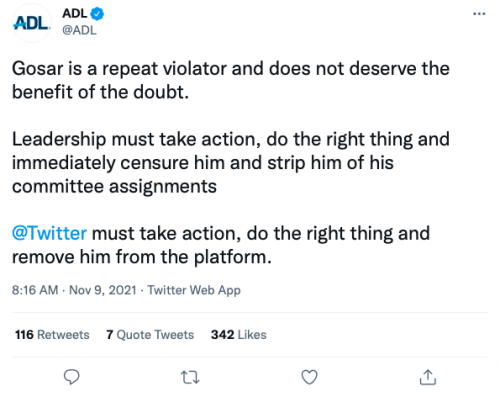Open the Twitter Web App source link

tap(194, 290)
